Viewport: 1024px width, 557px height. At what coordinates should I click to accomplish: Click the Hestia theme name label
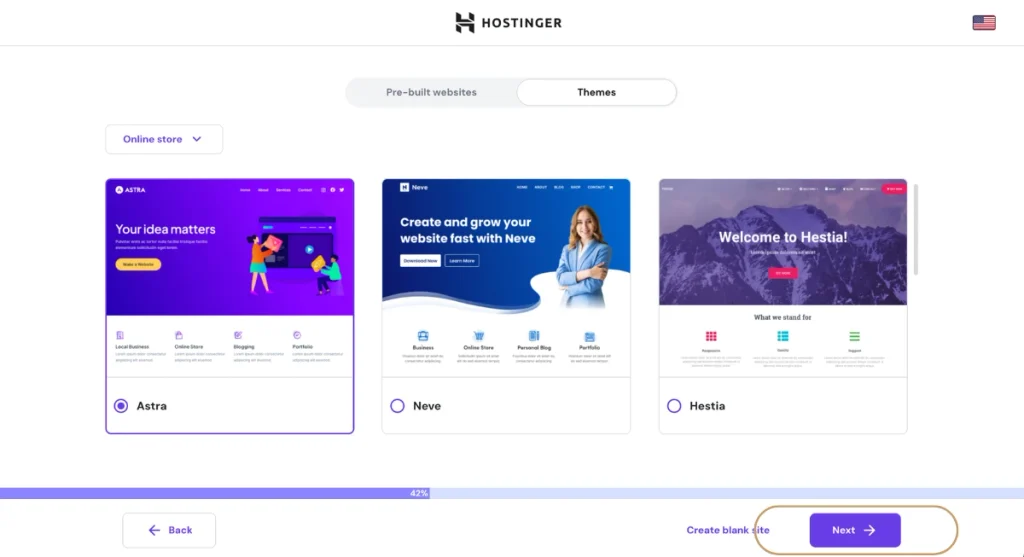pyautogui.click(x=707, y=406)
